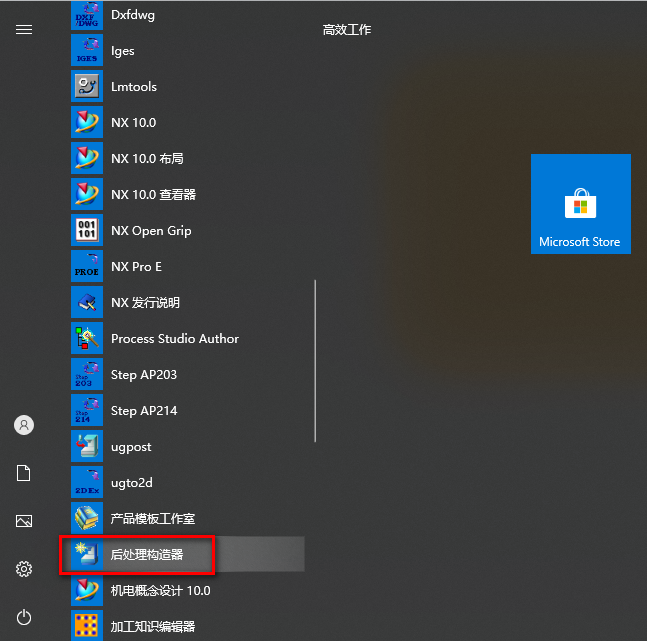Launch the Step AP203 icon
Screen dimensions: 647x641
coord(88,375)
